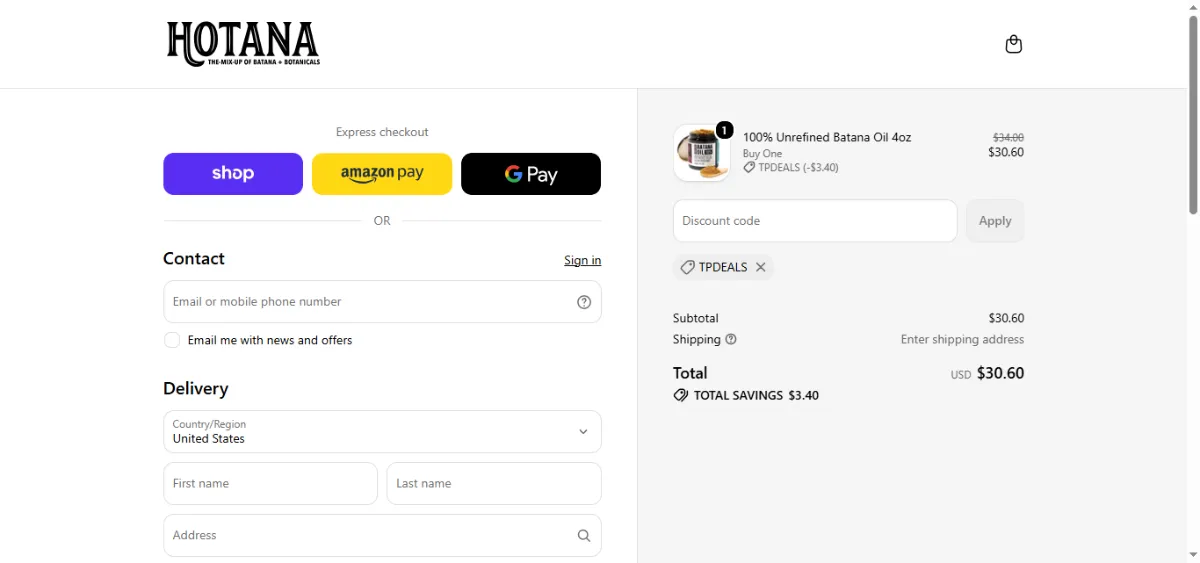Click the Apply discount button

995,221
